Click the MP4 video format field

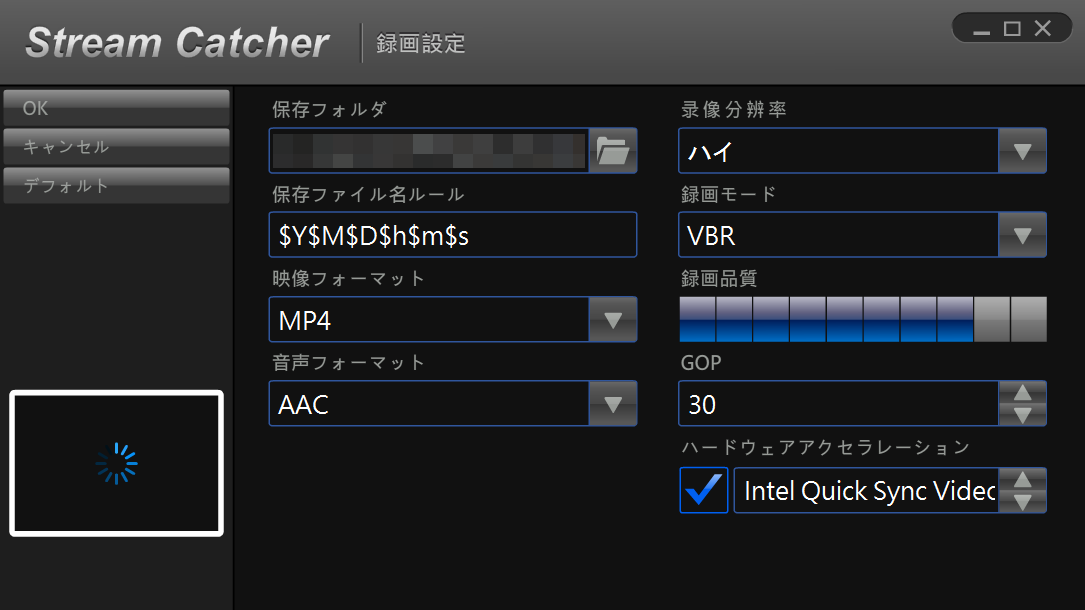429,320
